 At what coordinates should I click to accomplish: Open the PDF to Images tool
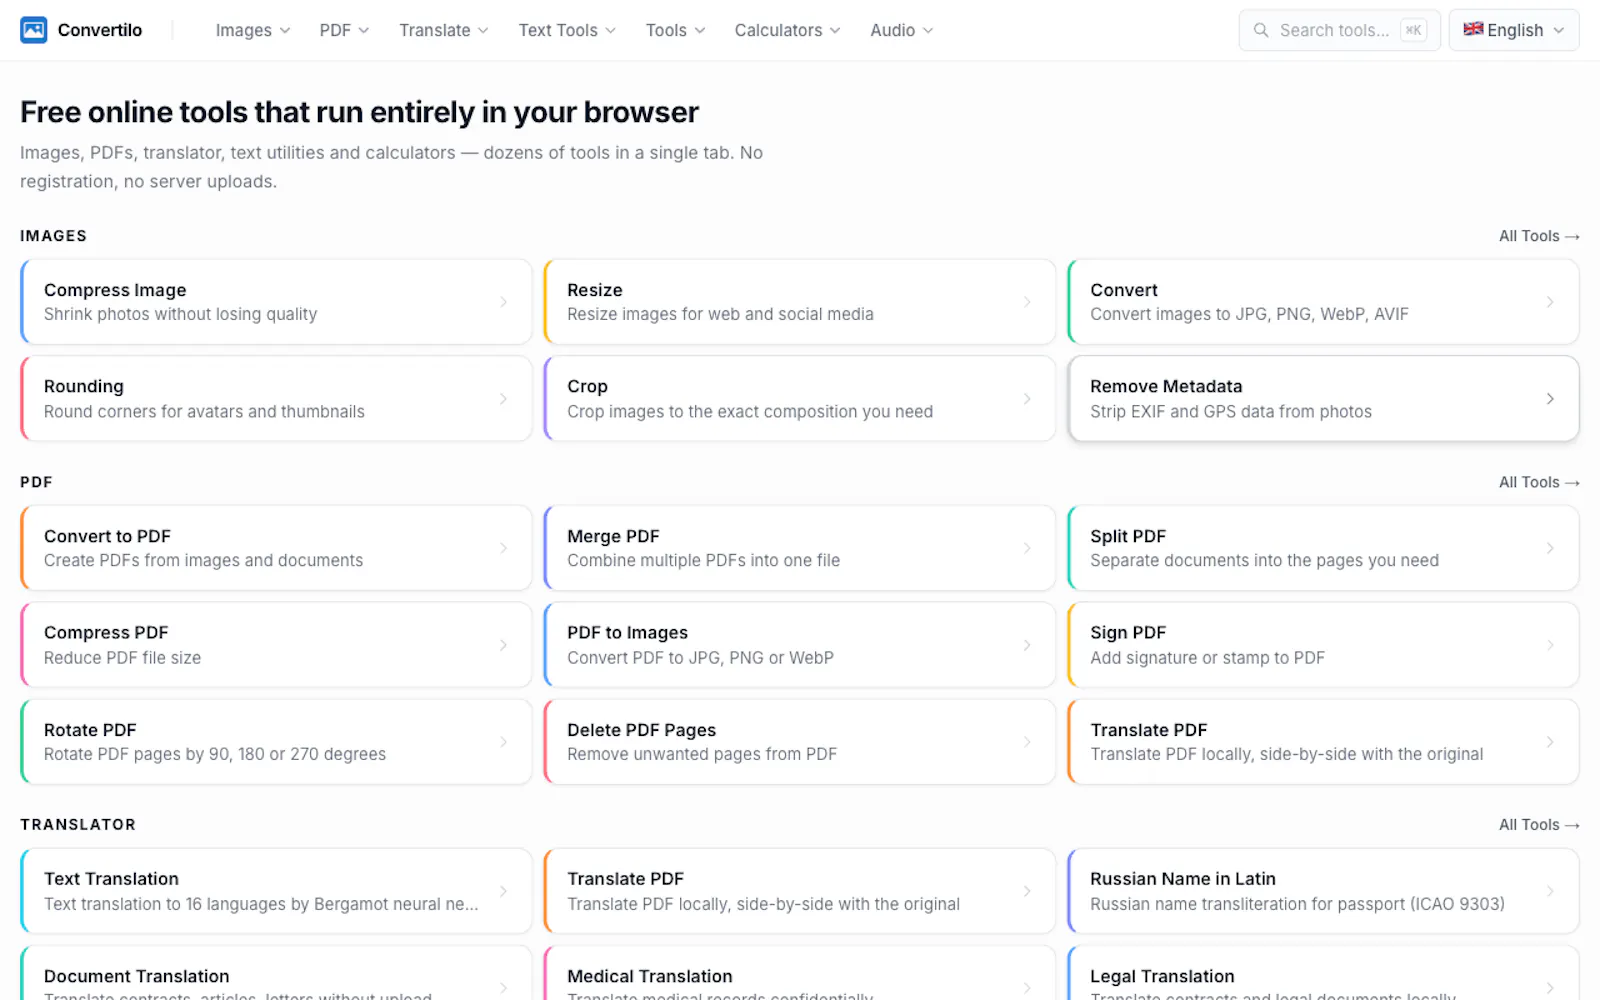799,645
